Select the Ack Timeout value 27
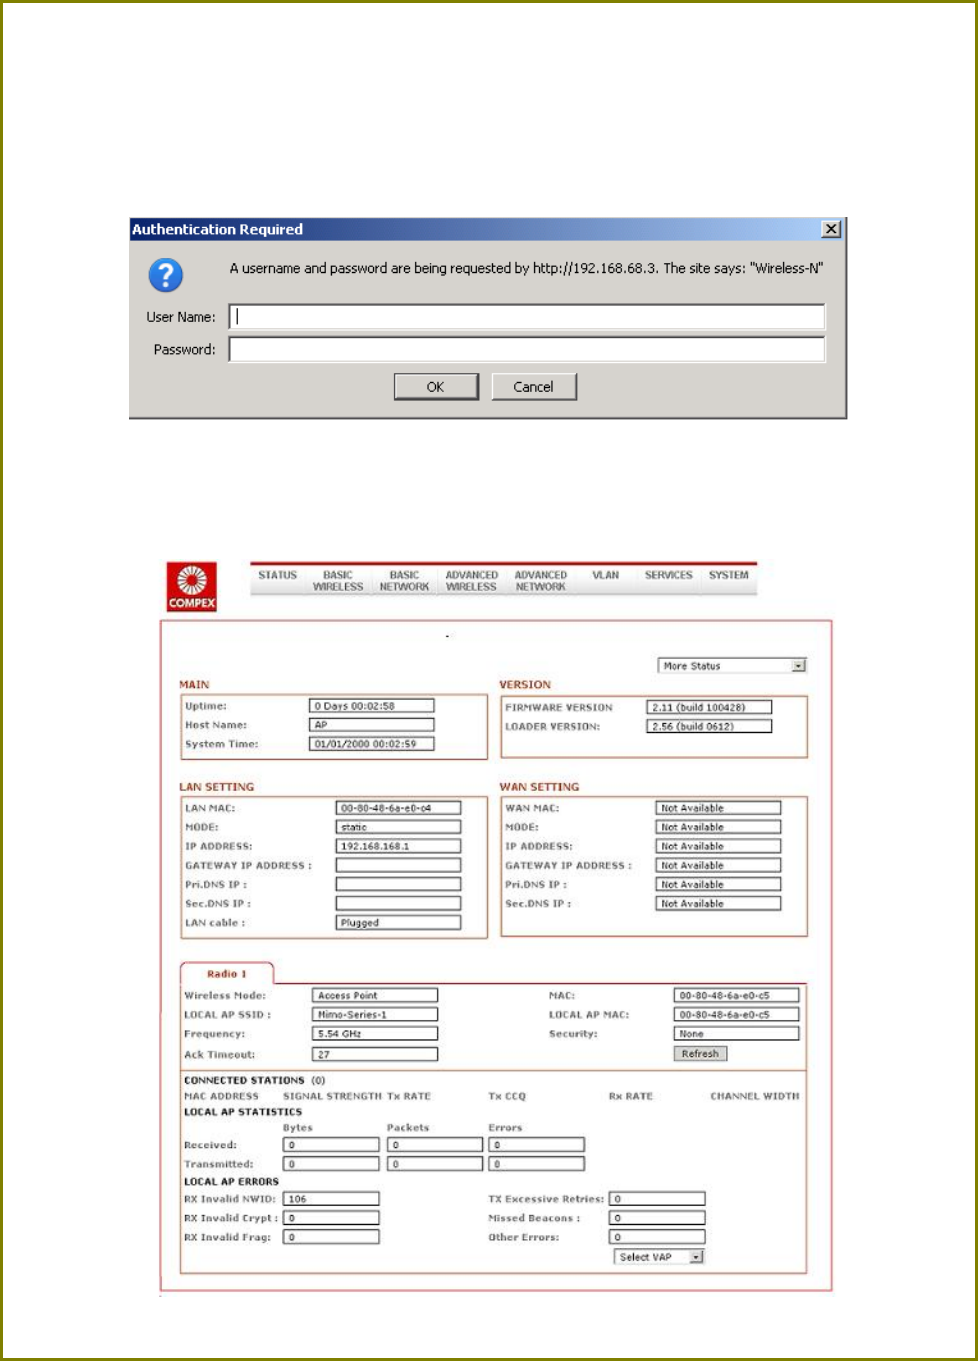 [375, 1054]
